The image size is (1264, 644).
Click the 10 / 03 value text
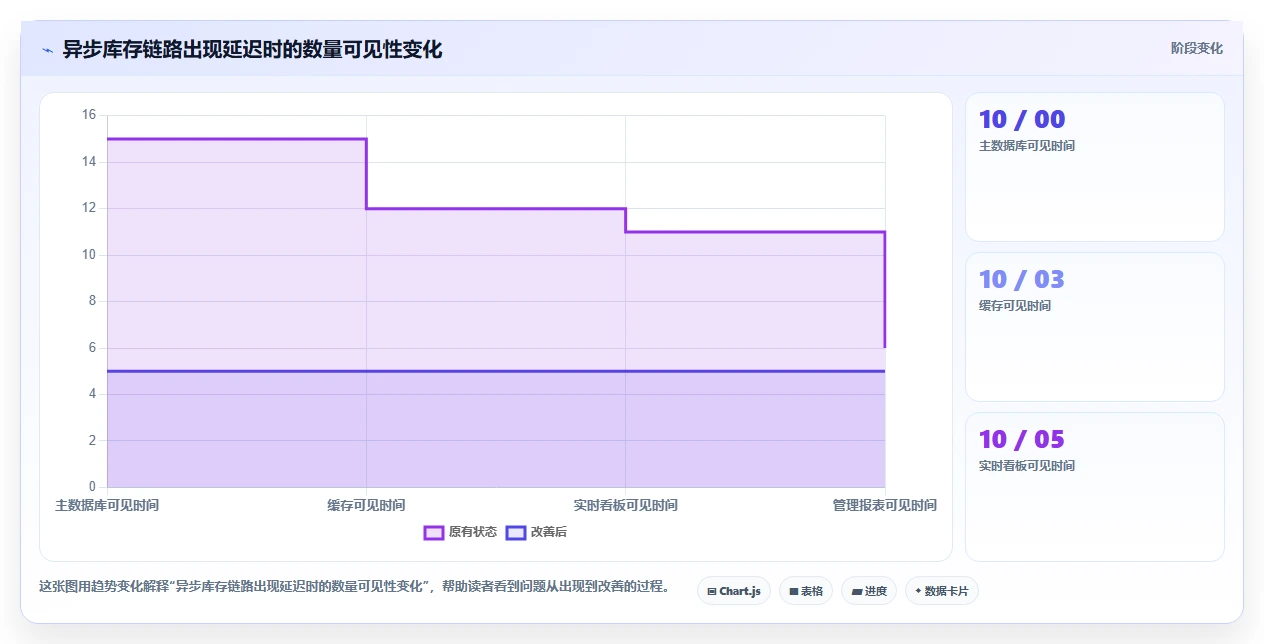pyautogui.click(x=1022, y=279)
